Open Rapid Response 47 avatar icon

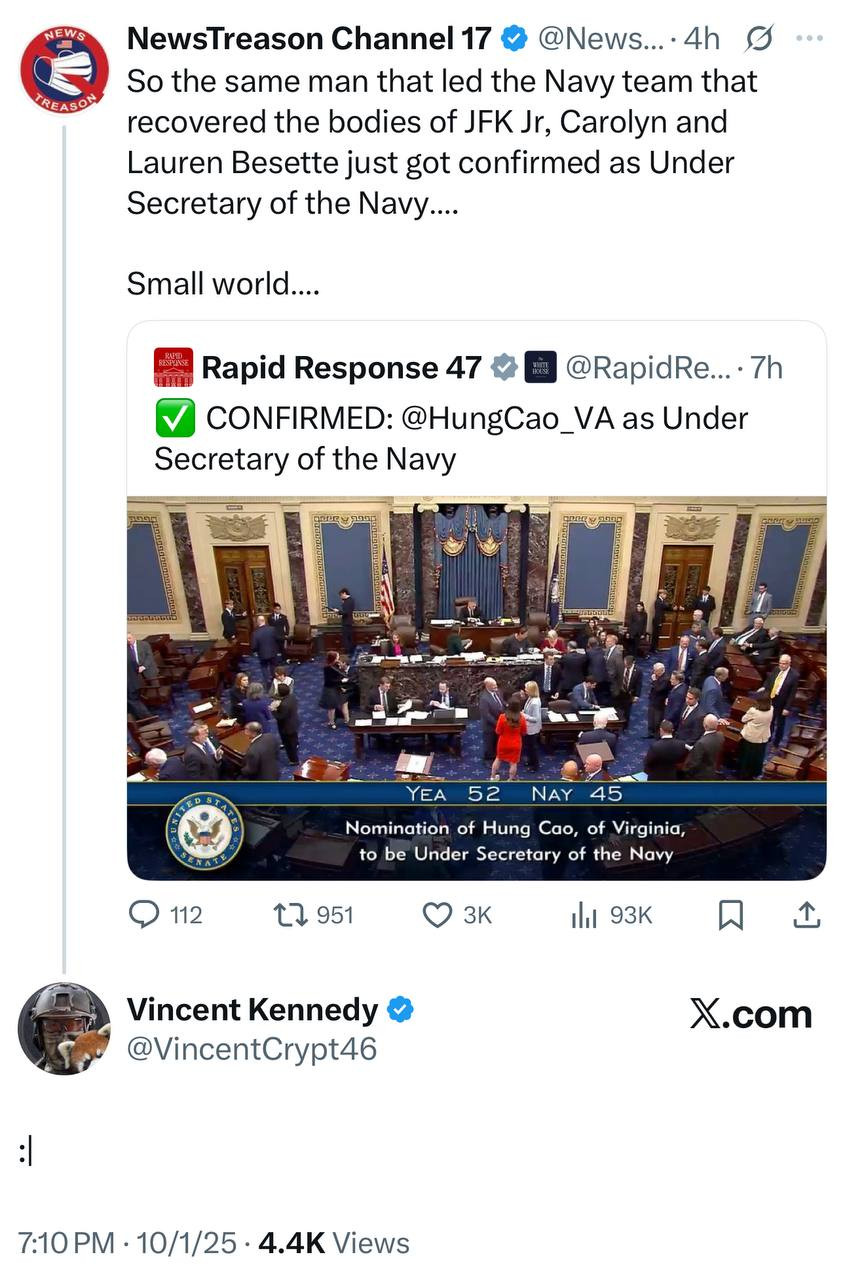173,368
